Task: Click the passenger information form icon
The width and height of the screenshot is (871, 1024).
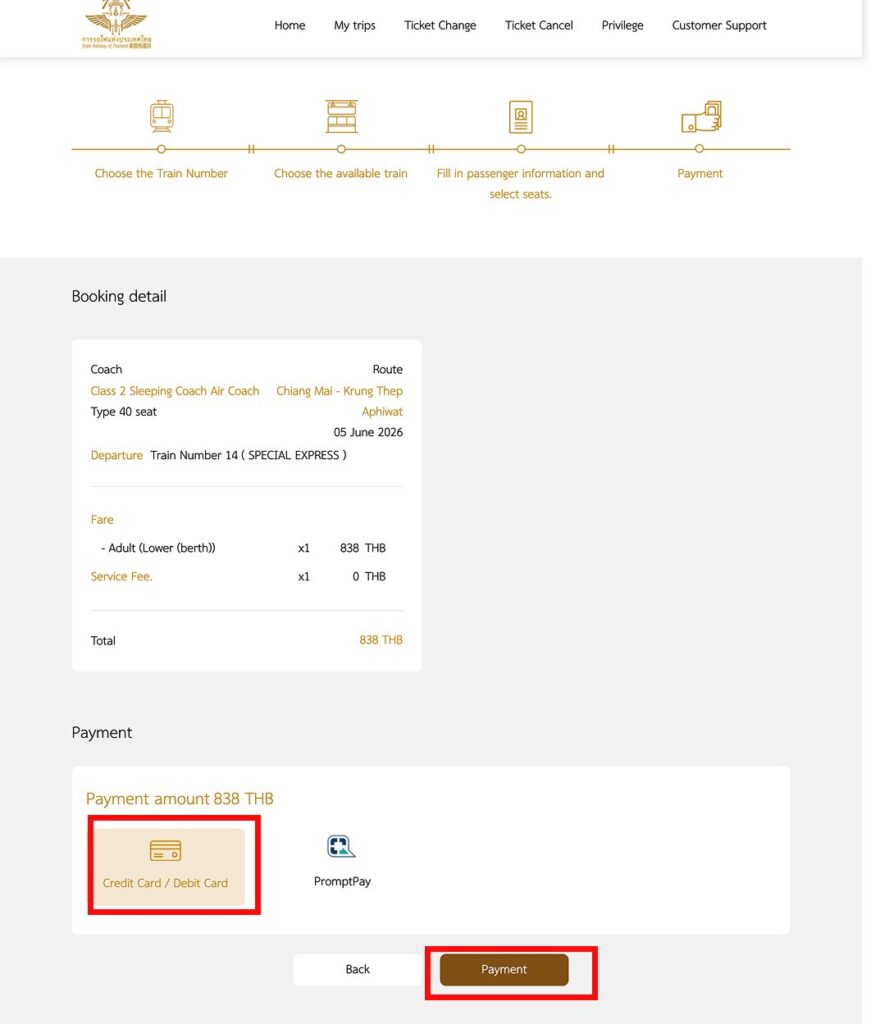Action: (x=520, y=117)
